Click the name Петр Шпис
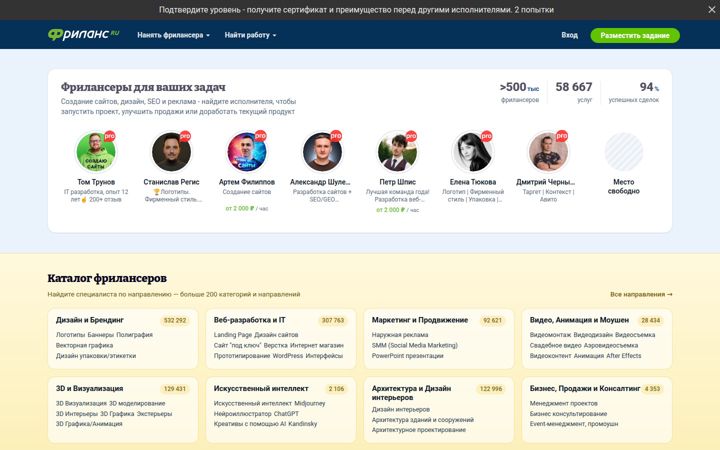The height and width of the screenshot is (450, 720). pyautogui.click(x=398, y=182)
